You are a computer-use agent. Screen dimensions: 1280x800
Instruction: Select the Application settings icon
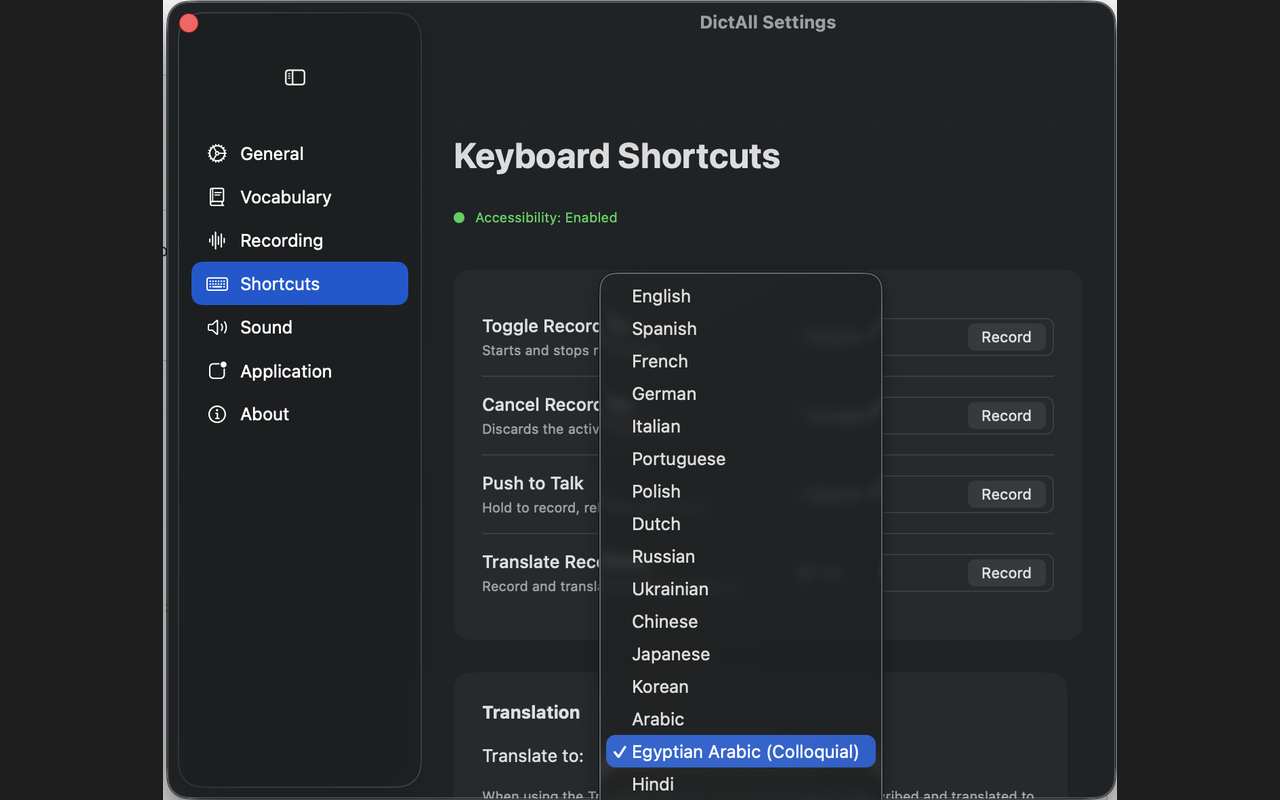pos(217,371)
